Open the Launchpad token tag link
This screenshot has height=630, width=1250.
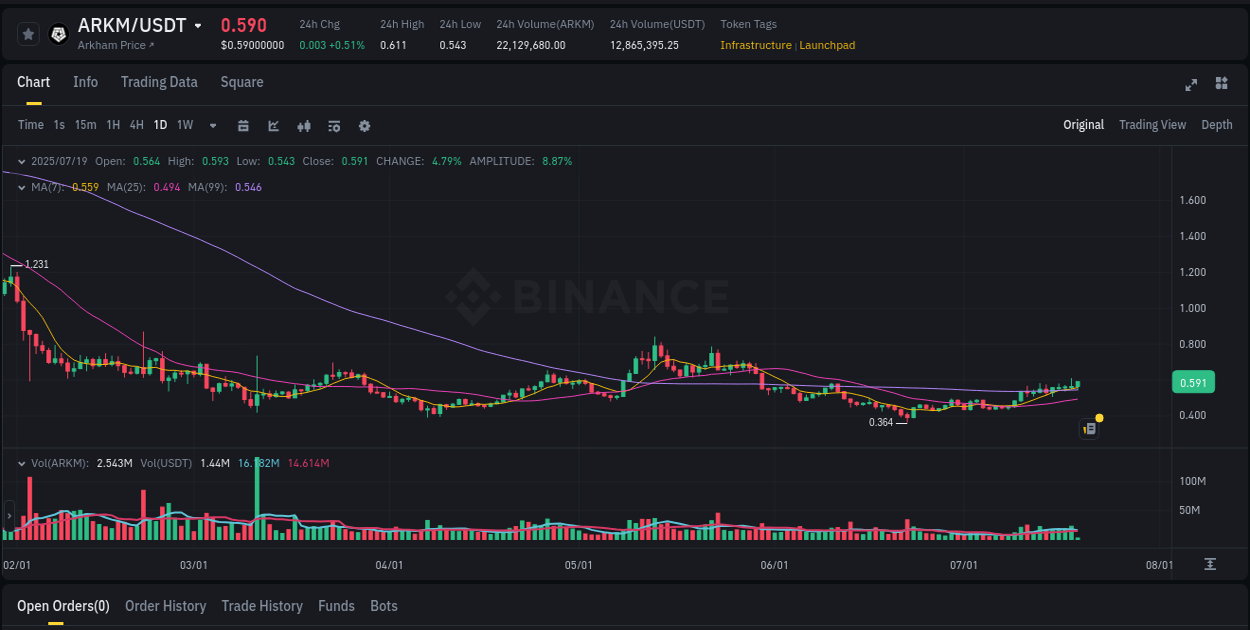827,45
